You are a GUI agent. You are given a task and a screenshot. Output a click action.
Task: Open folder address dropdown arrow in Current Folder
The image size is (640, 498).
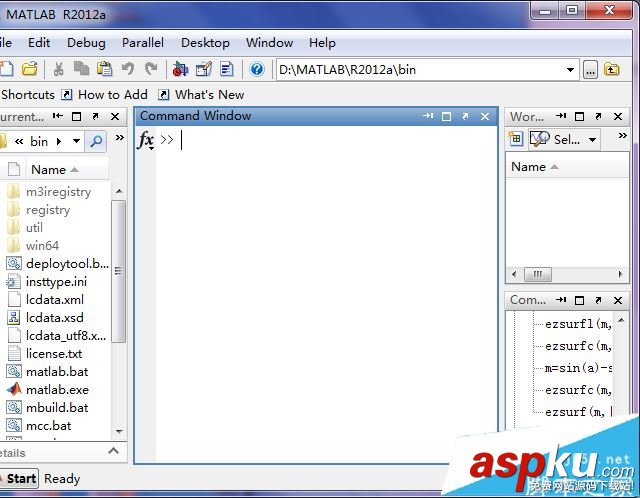[x=76, y=141]
